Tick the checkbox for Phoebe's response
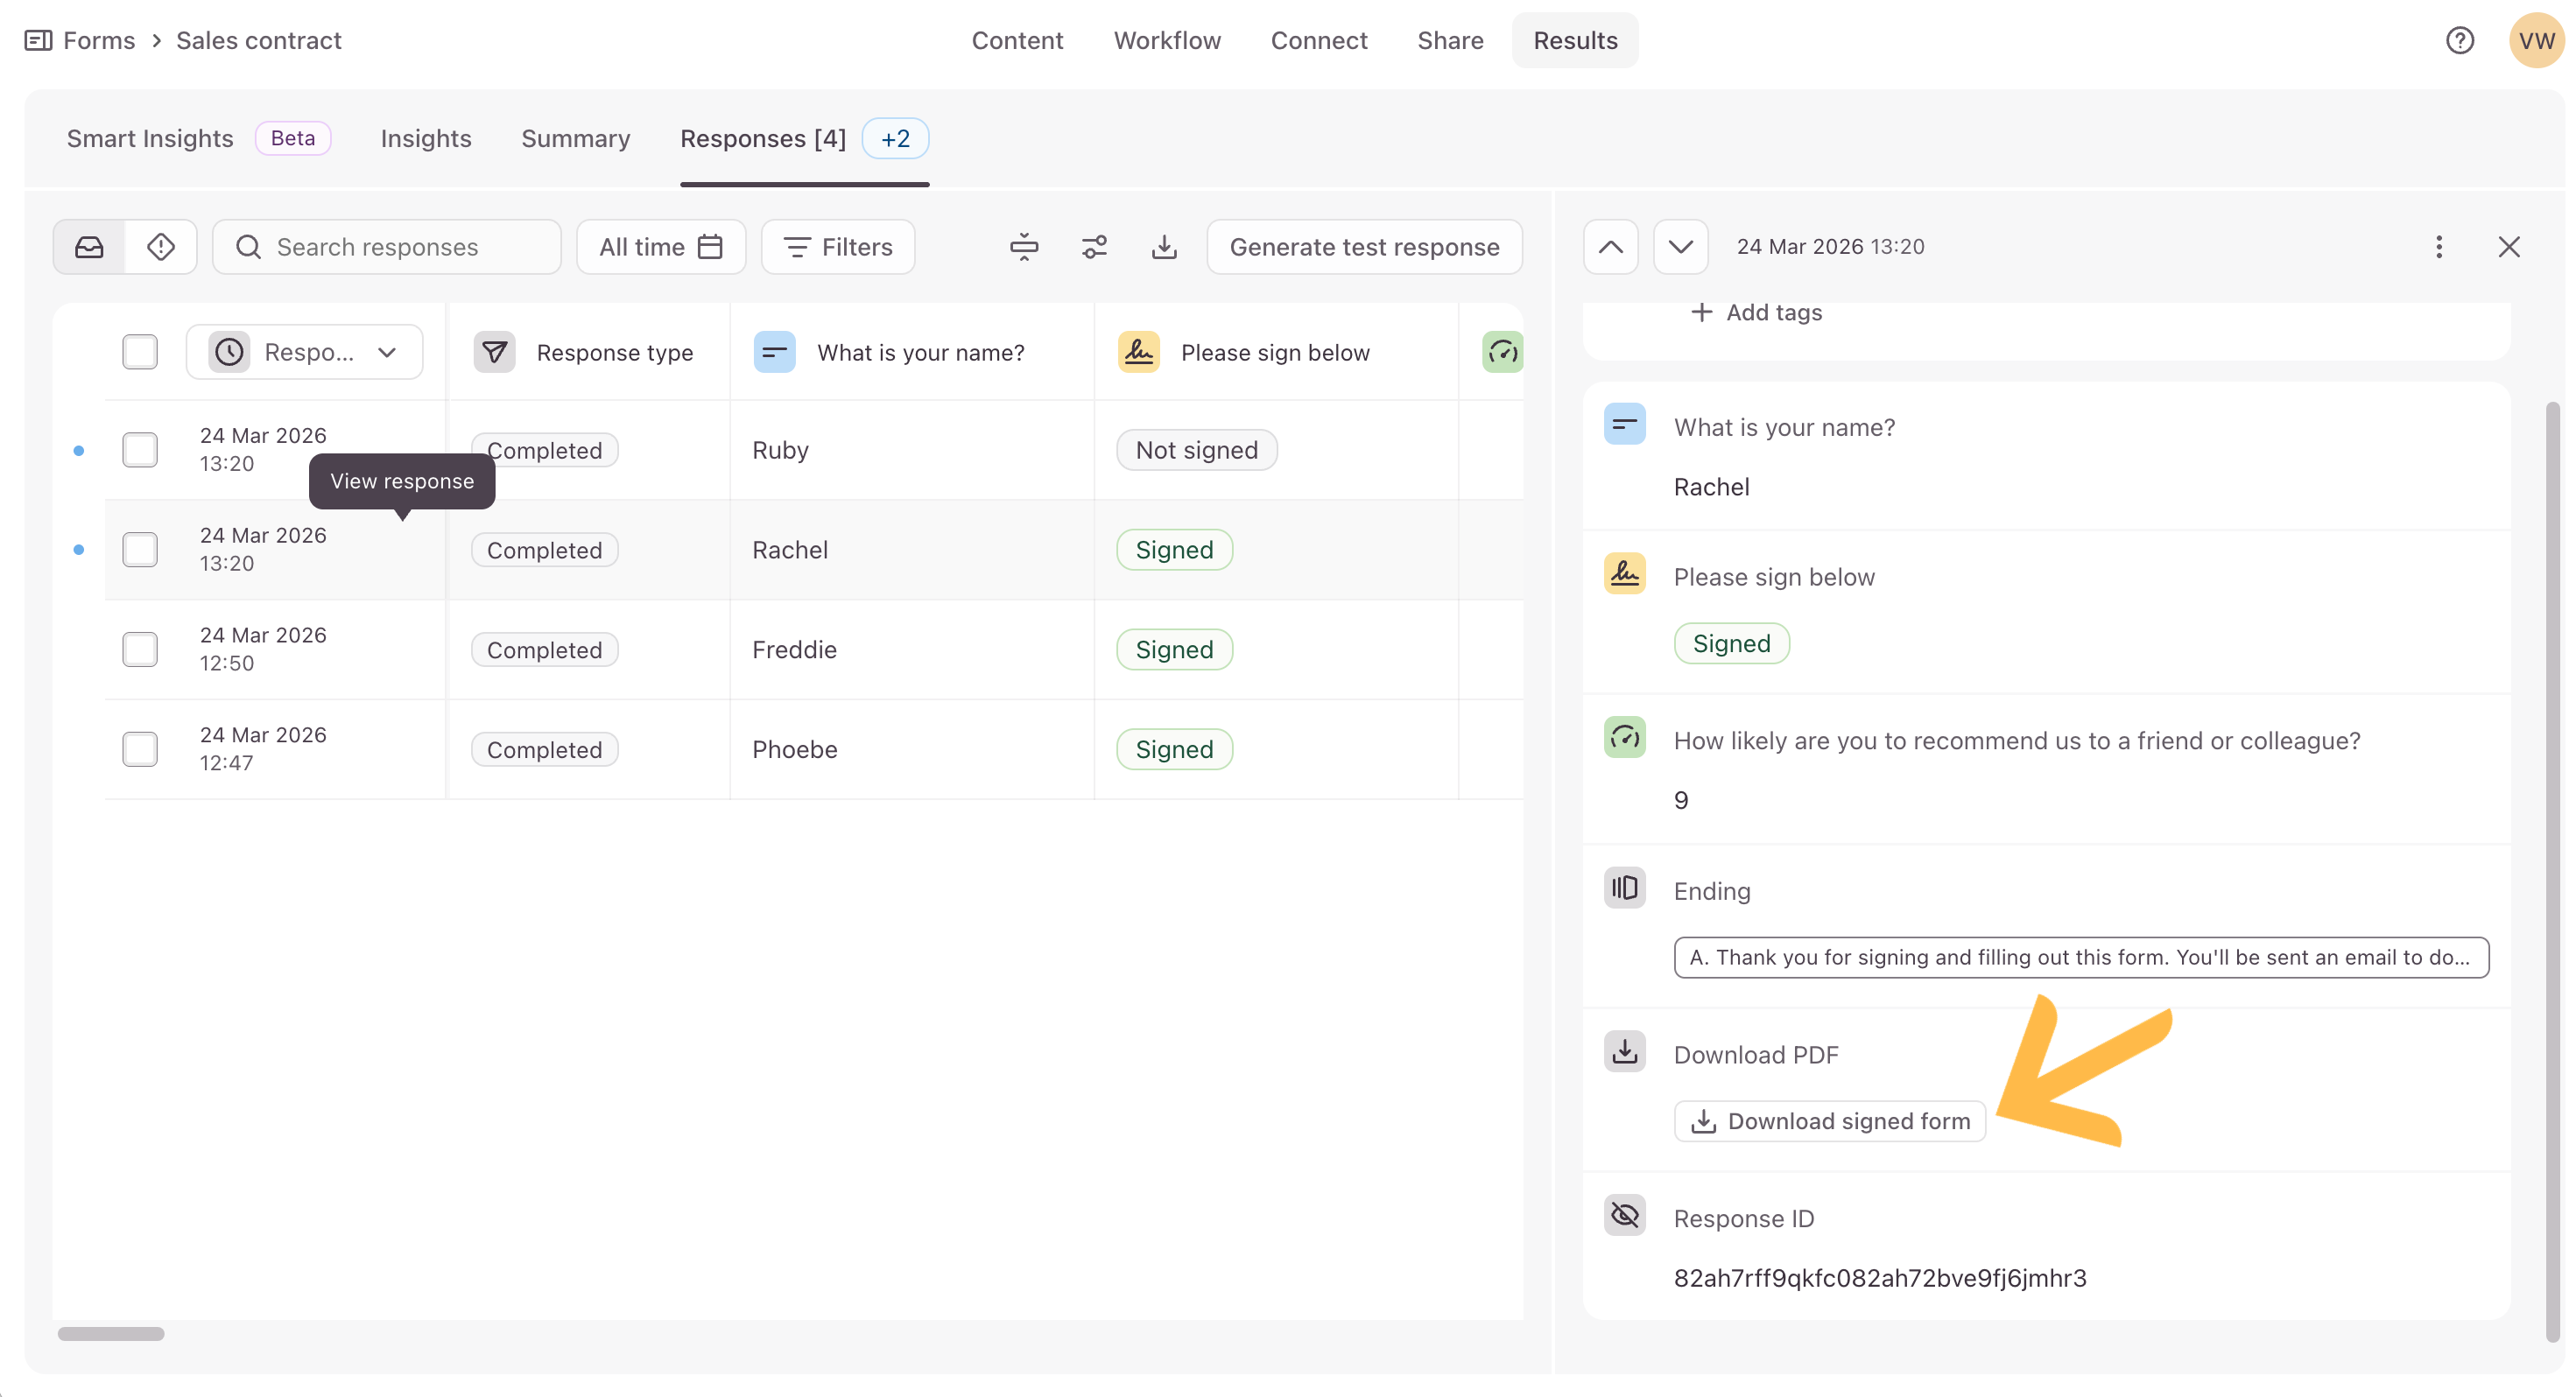The image size is (2576, 1397). click(140, 749)
